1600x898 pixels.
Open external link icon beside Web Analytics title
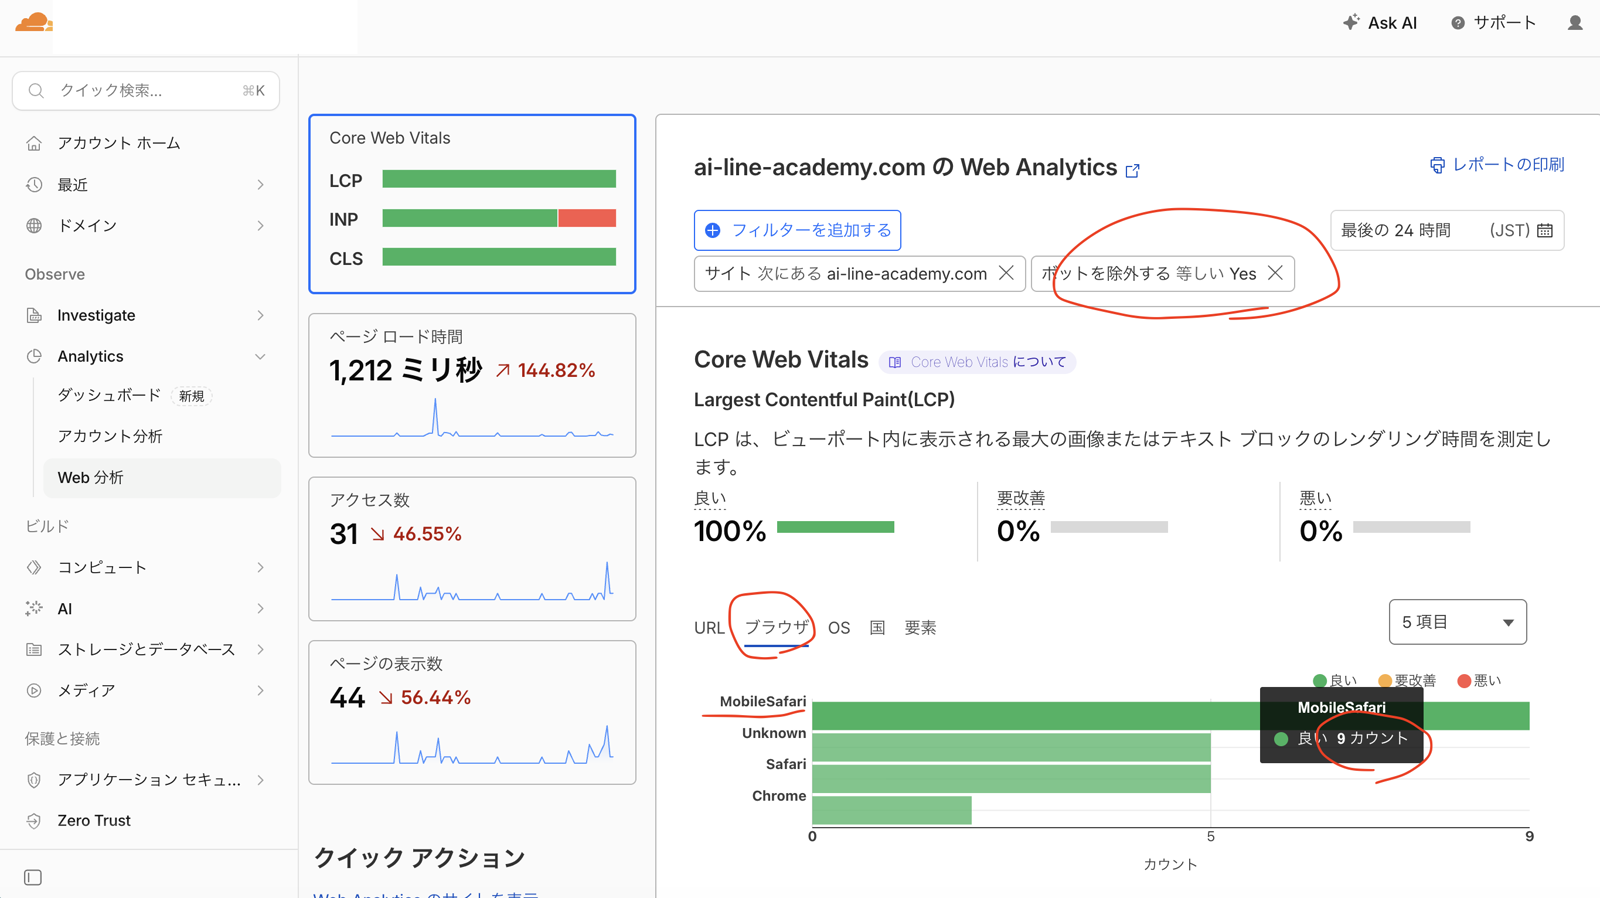(x=1132, y=170)
